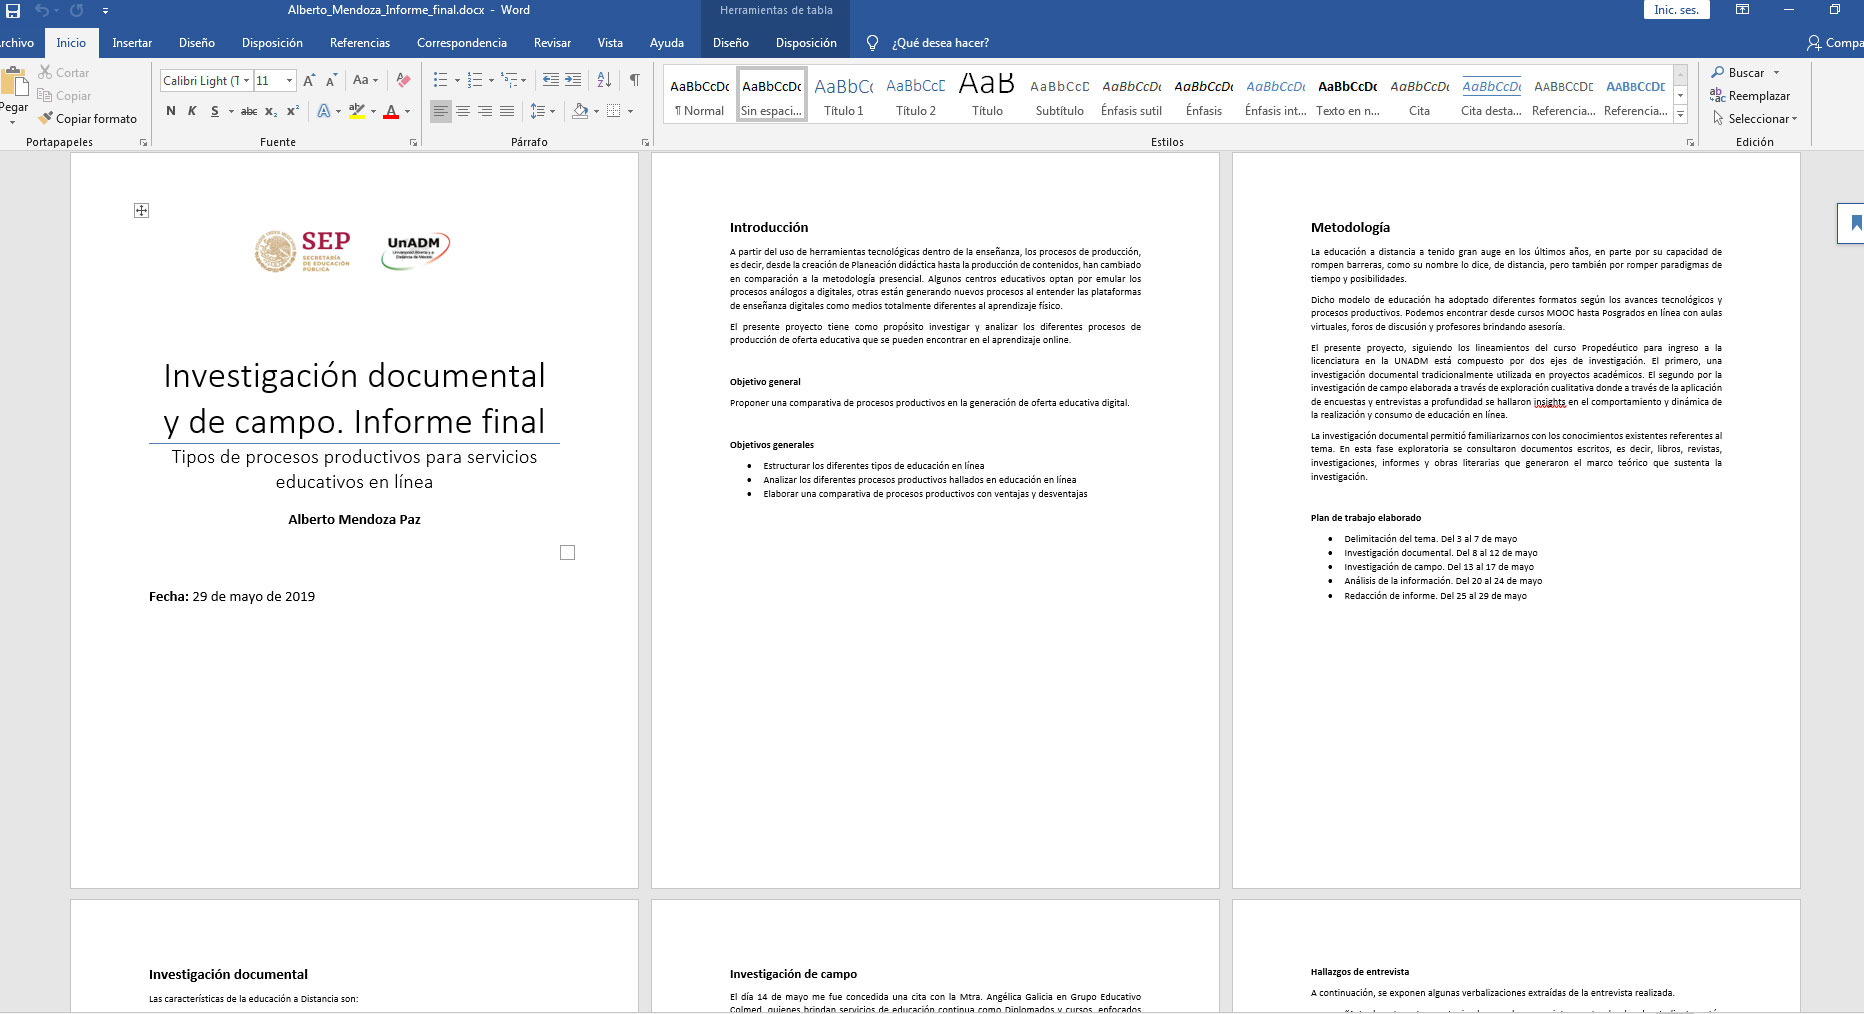The image size is (1864, 1014).
Task: Apply the Título 1 style
Action: tap(844, 95)
